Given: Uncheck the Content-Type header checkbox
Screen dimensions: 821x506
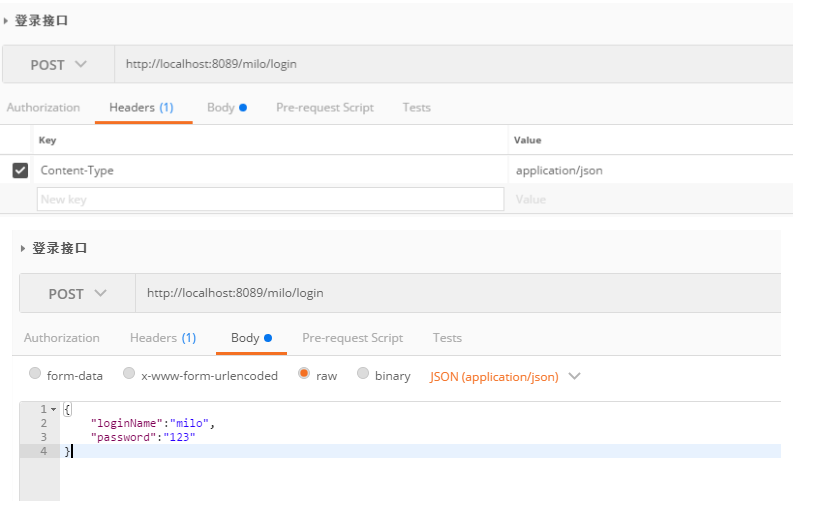Looking at the screenshot, I should 20,170.
